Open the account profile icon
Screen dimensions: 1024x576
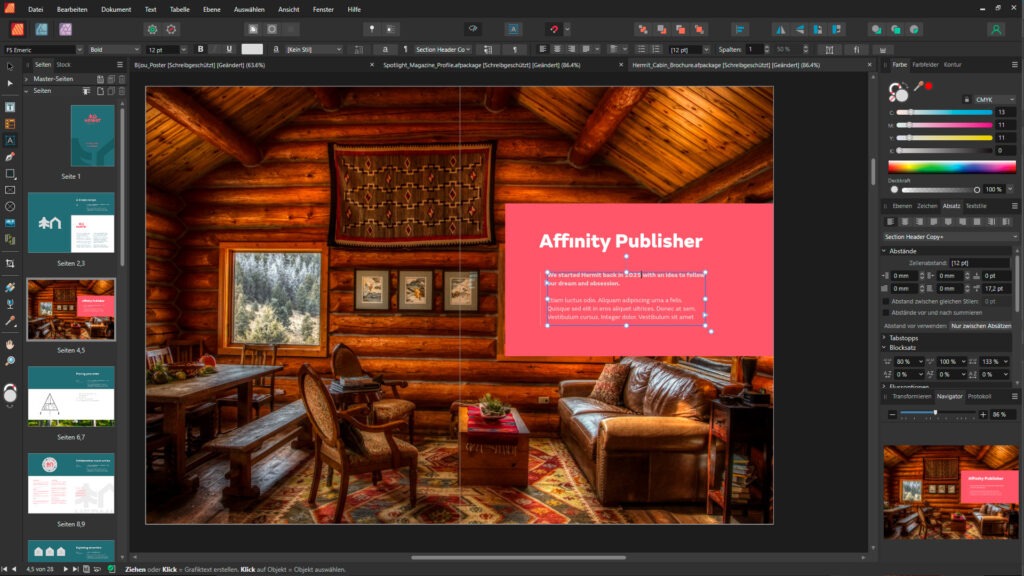pyautogui.click(x=996, y=29)
